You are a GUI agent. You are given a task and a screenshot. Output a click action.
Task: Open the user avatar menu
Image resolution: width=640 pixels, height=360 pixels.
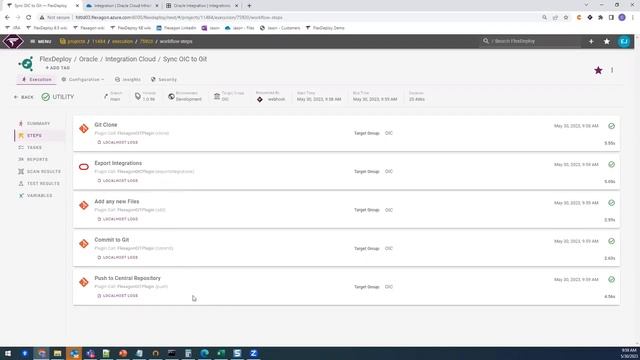624,42
